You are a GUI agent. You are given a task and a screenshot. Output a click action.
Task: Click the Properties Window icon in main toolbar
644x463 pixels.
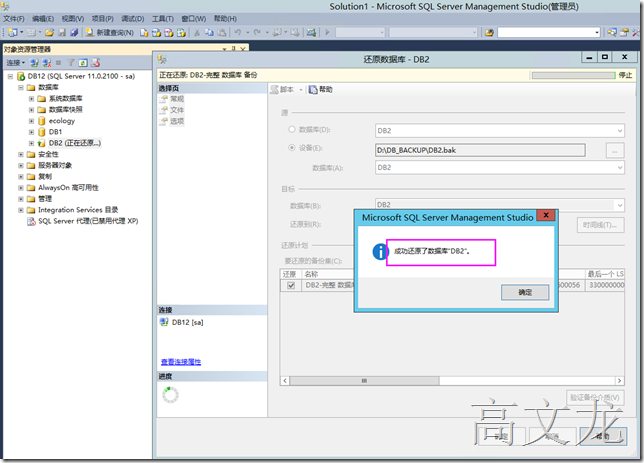pos(624,32)
